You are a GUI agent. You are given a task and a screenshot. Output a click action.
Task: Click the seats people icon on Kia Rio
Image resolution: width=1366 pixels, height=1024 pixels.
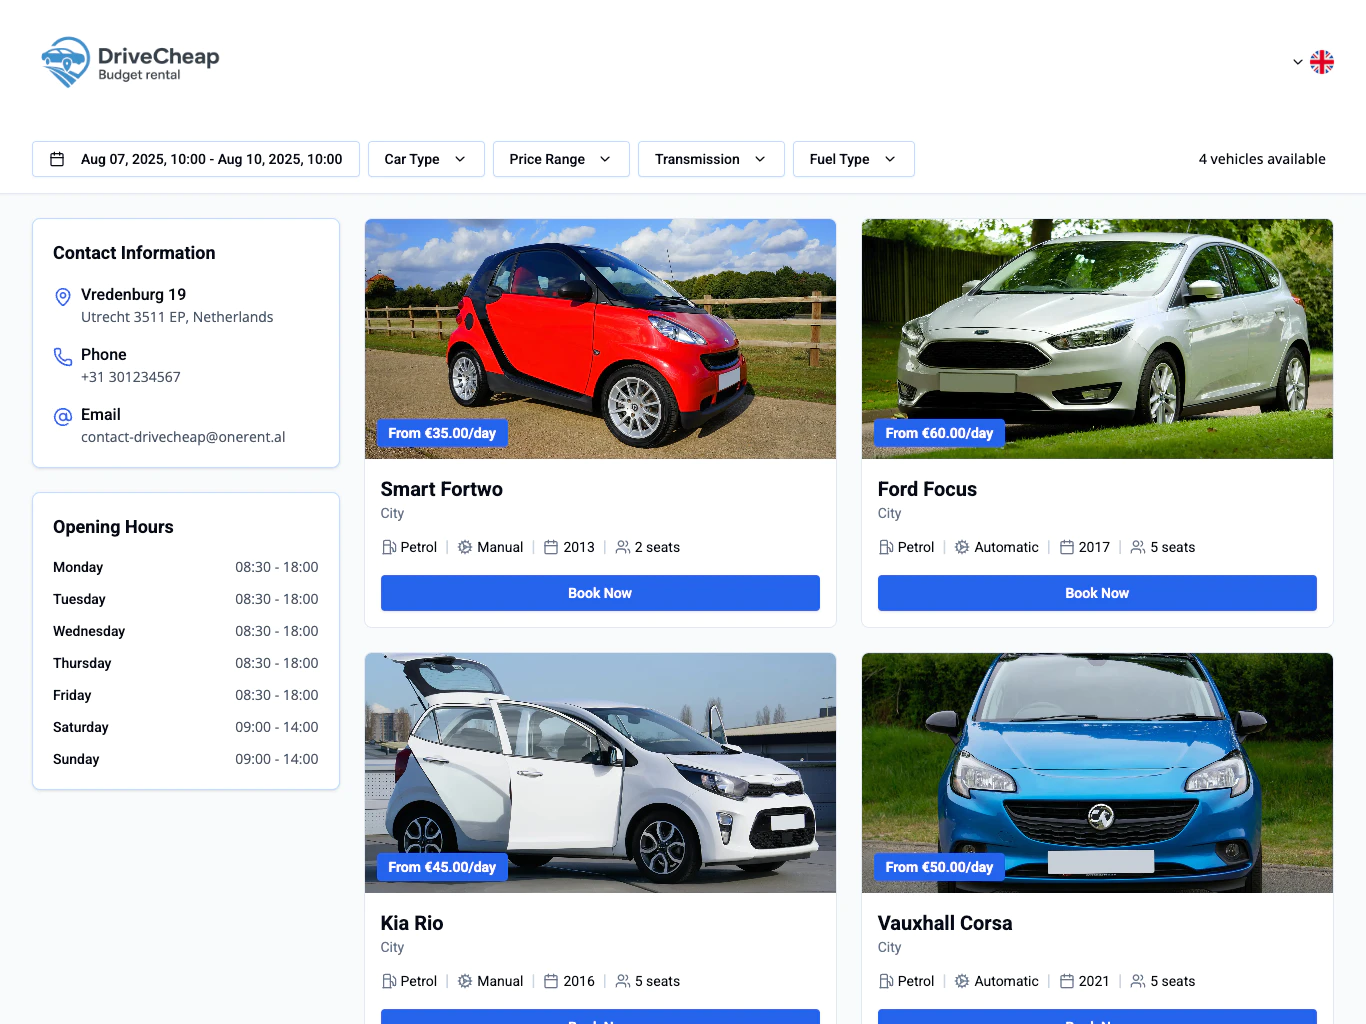pyautogui.click(x=623, y=981)
